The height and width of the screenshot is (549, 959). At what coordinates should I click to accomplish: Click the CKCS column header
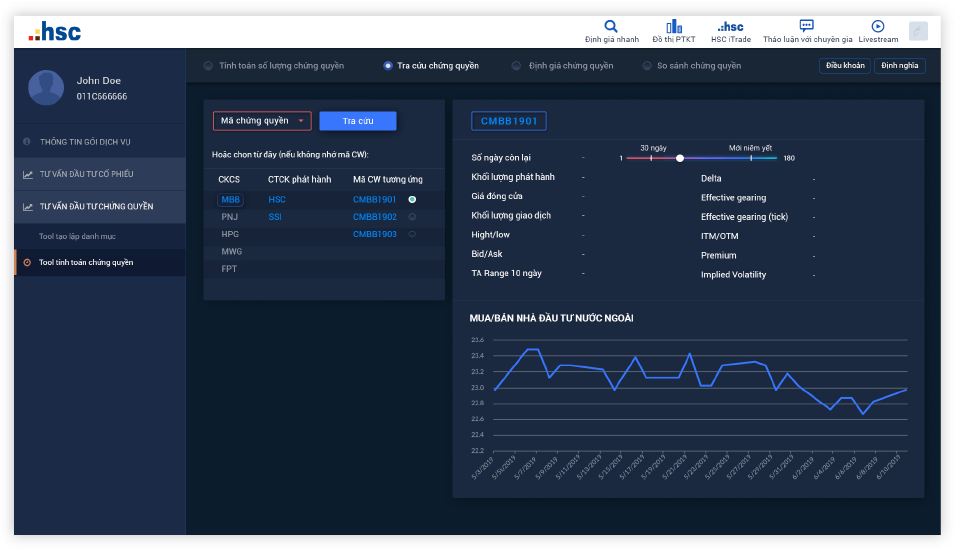(229, 180)
